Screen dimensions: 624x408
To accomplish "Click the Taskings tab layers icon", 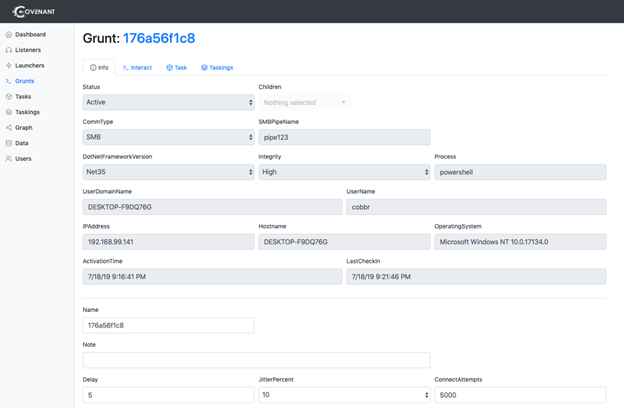I will (205, 68).
